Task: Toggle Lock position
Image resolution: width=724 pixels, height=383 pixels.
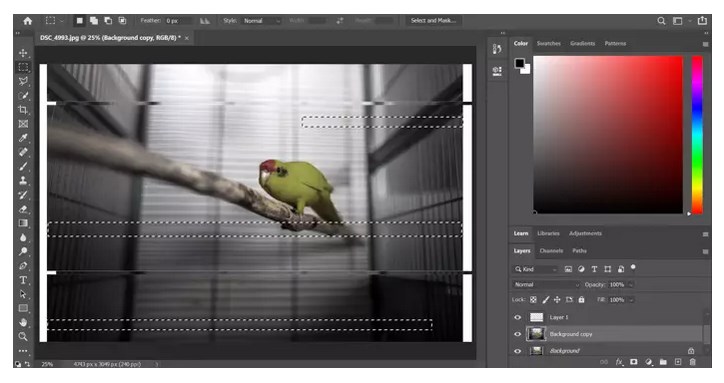Action: (557, 300)
